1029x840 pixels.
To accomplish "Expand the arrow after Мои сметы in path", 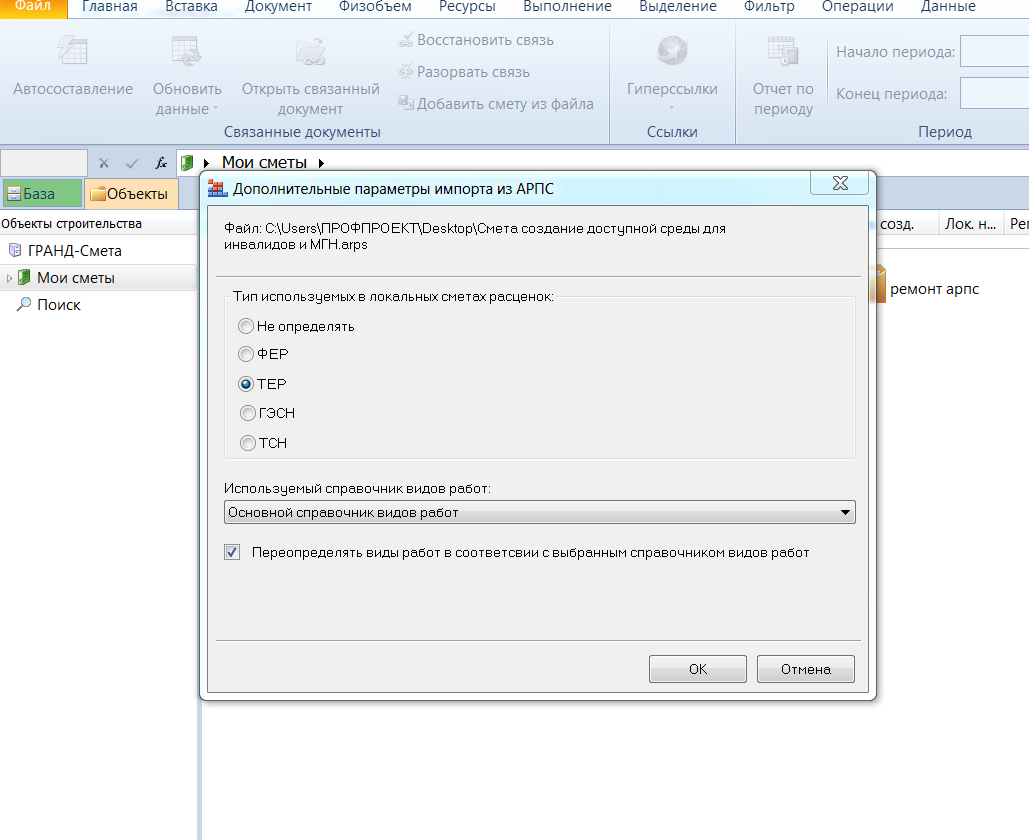I will (322, 163).
